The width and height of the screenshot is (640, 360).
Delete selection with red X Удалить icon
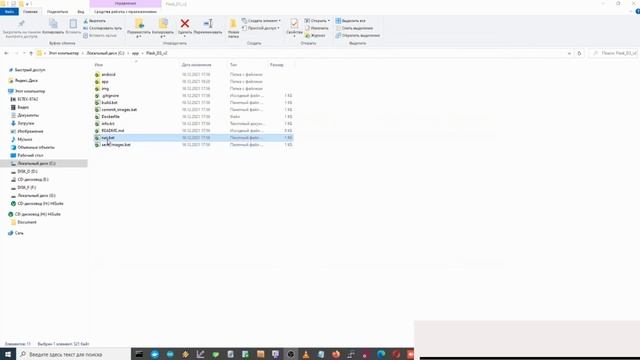pos(185,27)
